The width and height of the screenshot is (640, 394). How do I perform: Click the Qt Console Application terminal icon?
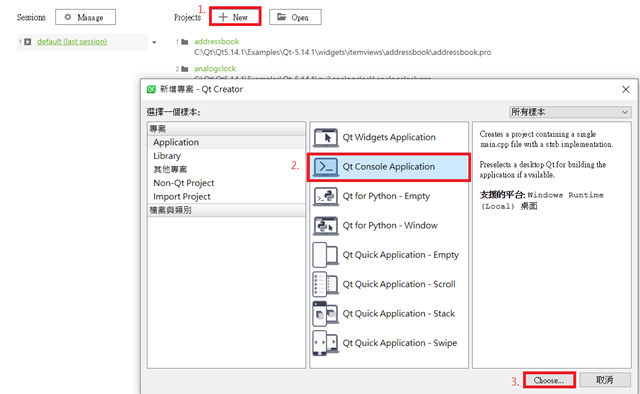[325, 167]
